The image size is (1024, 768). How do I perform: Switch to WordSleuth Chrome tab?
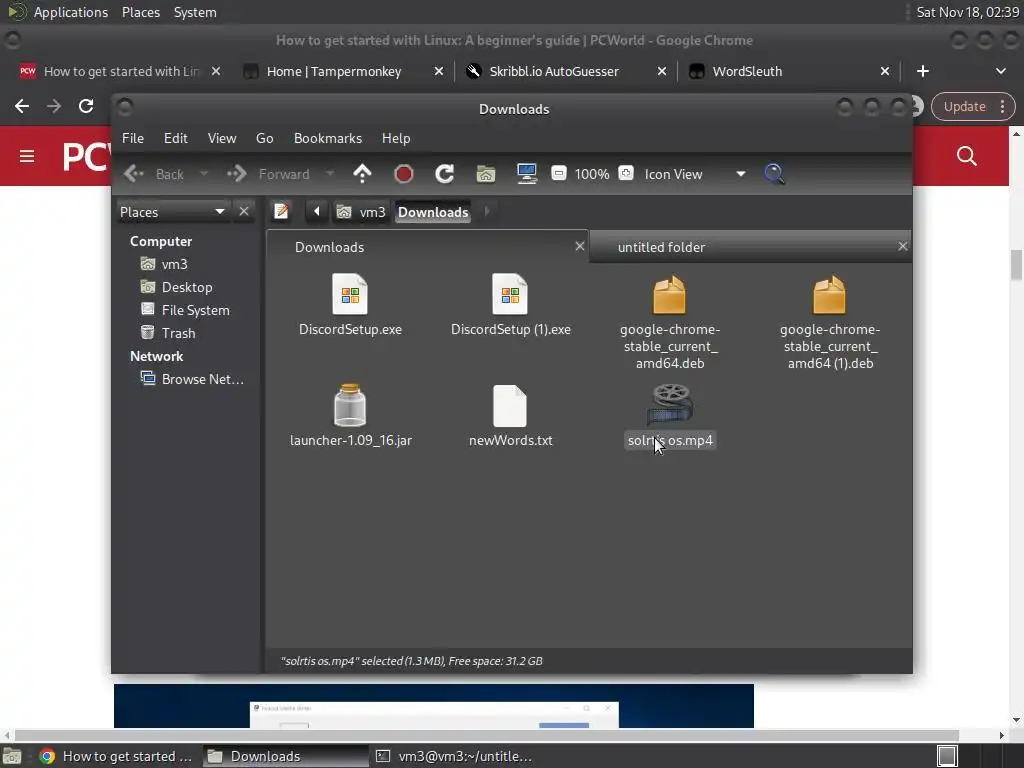[x=747, y=71]
